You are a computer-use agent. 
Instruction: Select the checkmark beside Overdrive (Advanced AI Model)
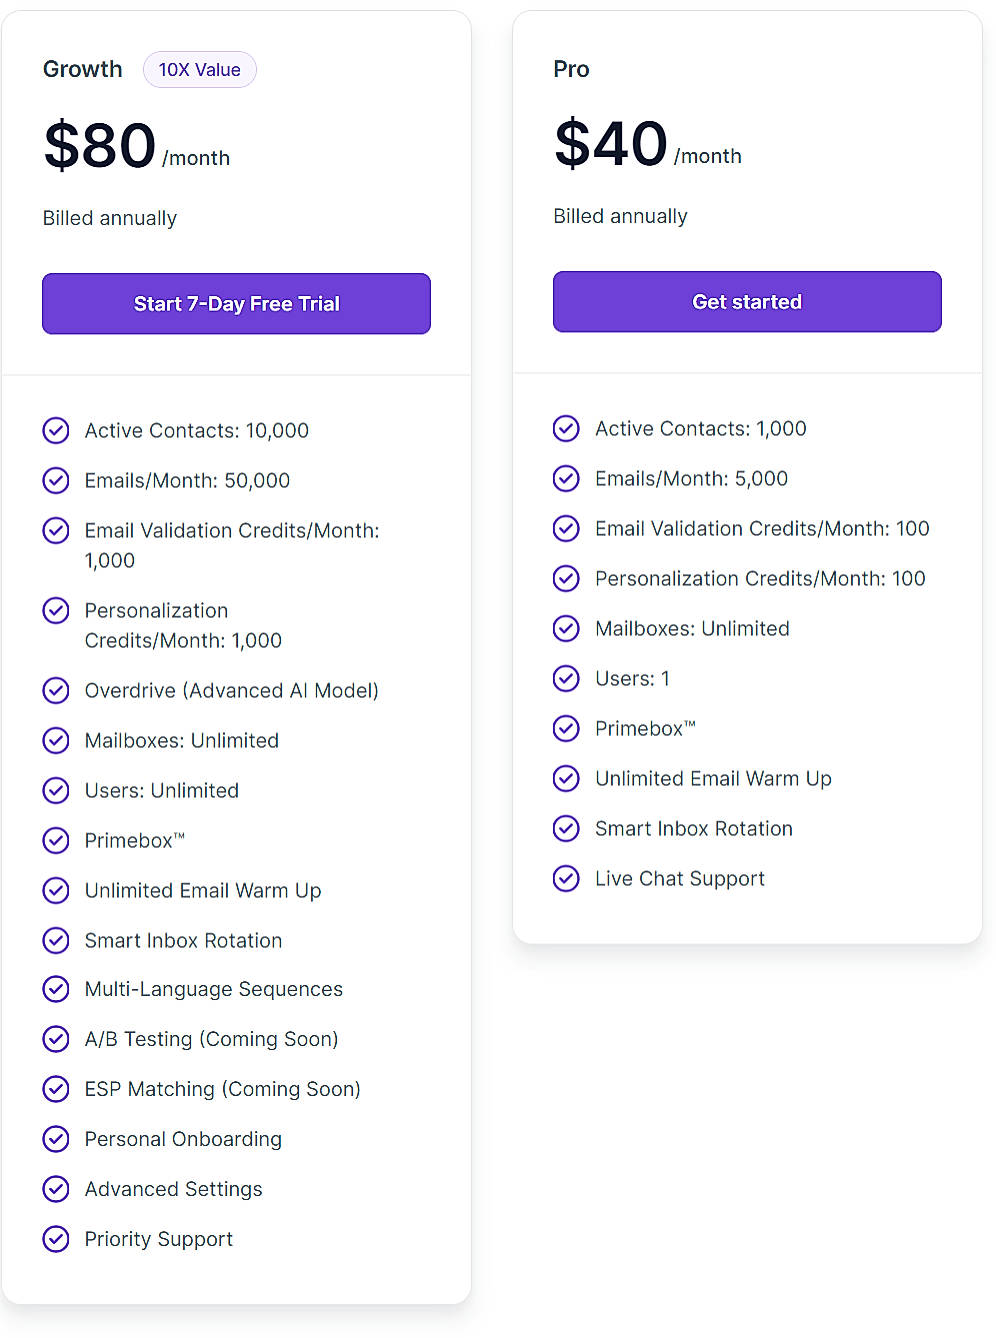point(56,690)
